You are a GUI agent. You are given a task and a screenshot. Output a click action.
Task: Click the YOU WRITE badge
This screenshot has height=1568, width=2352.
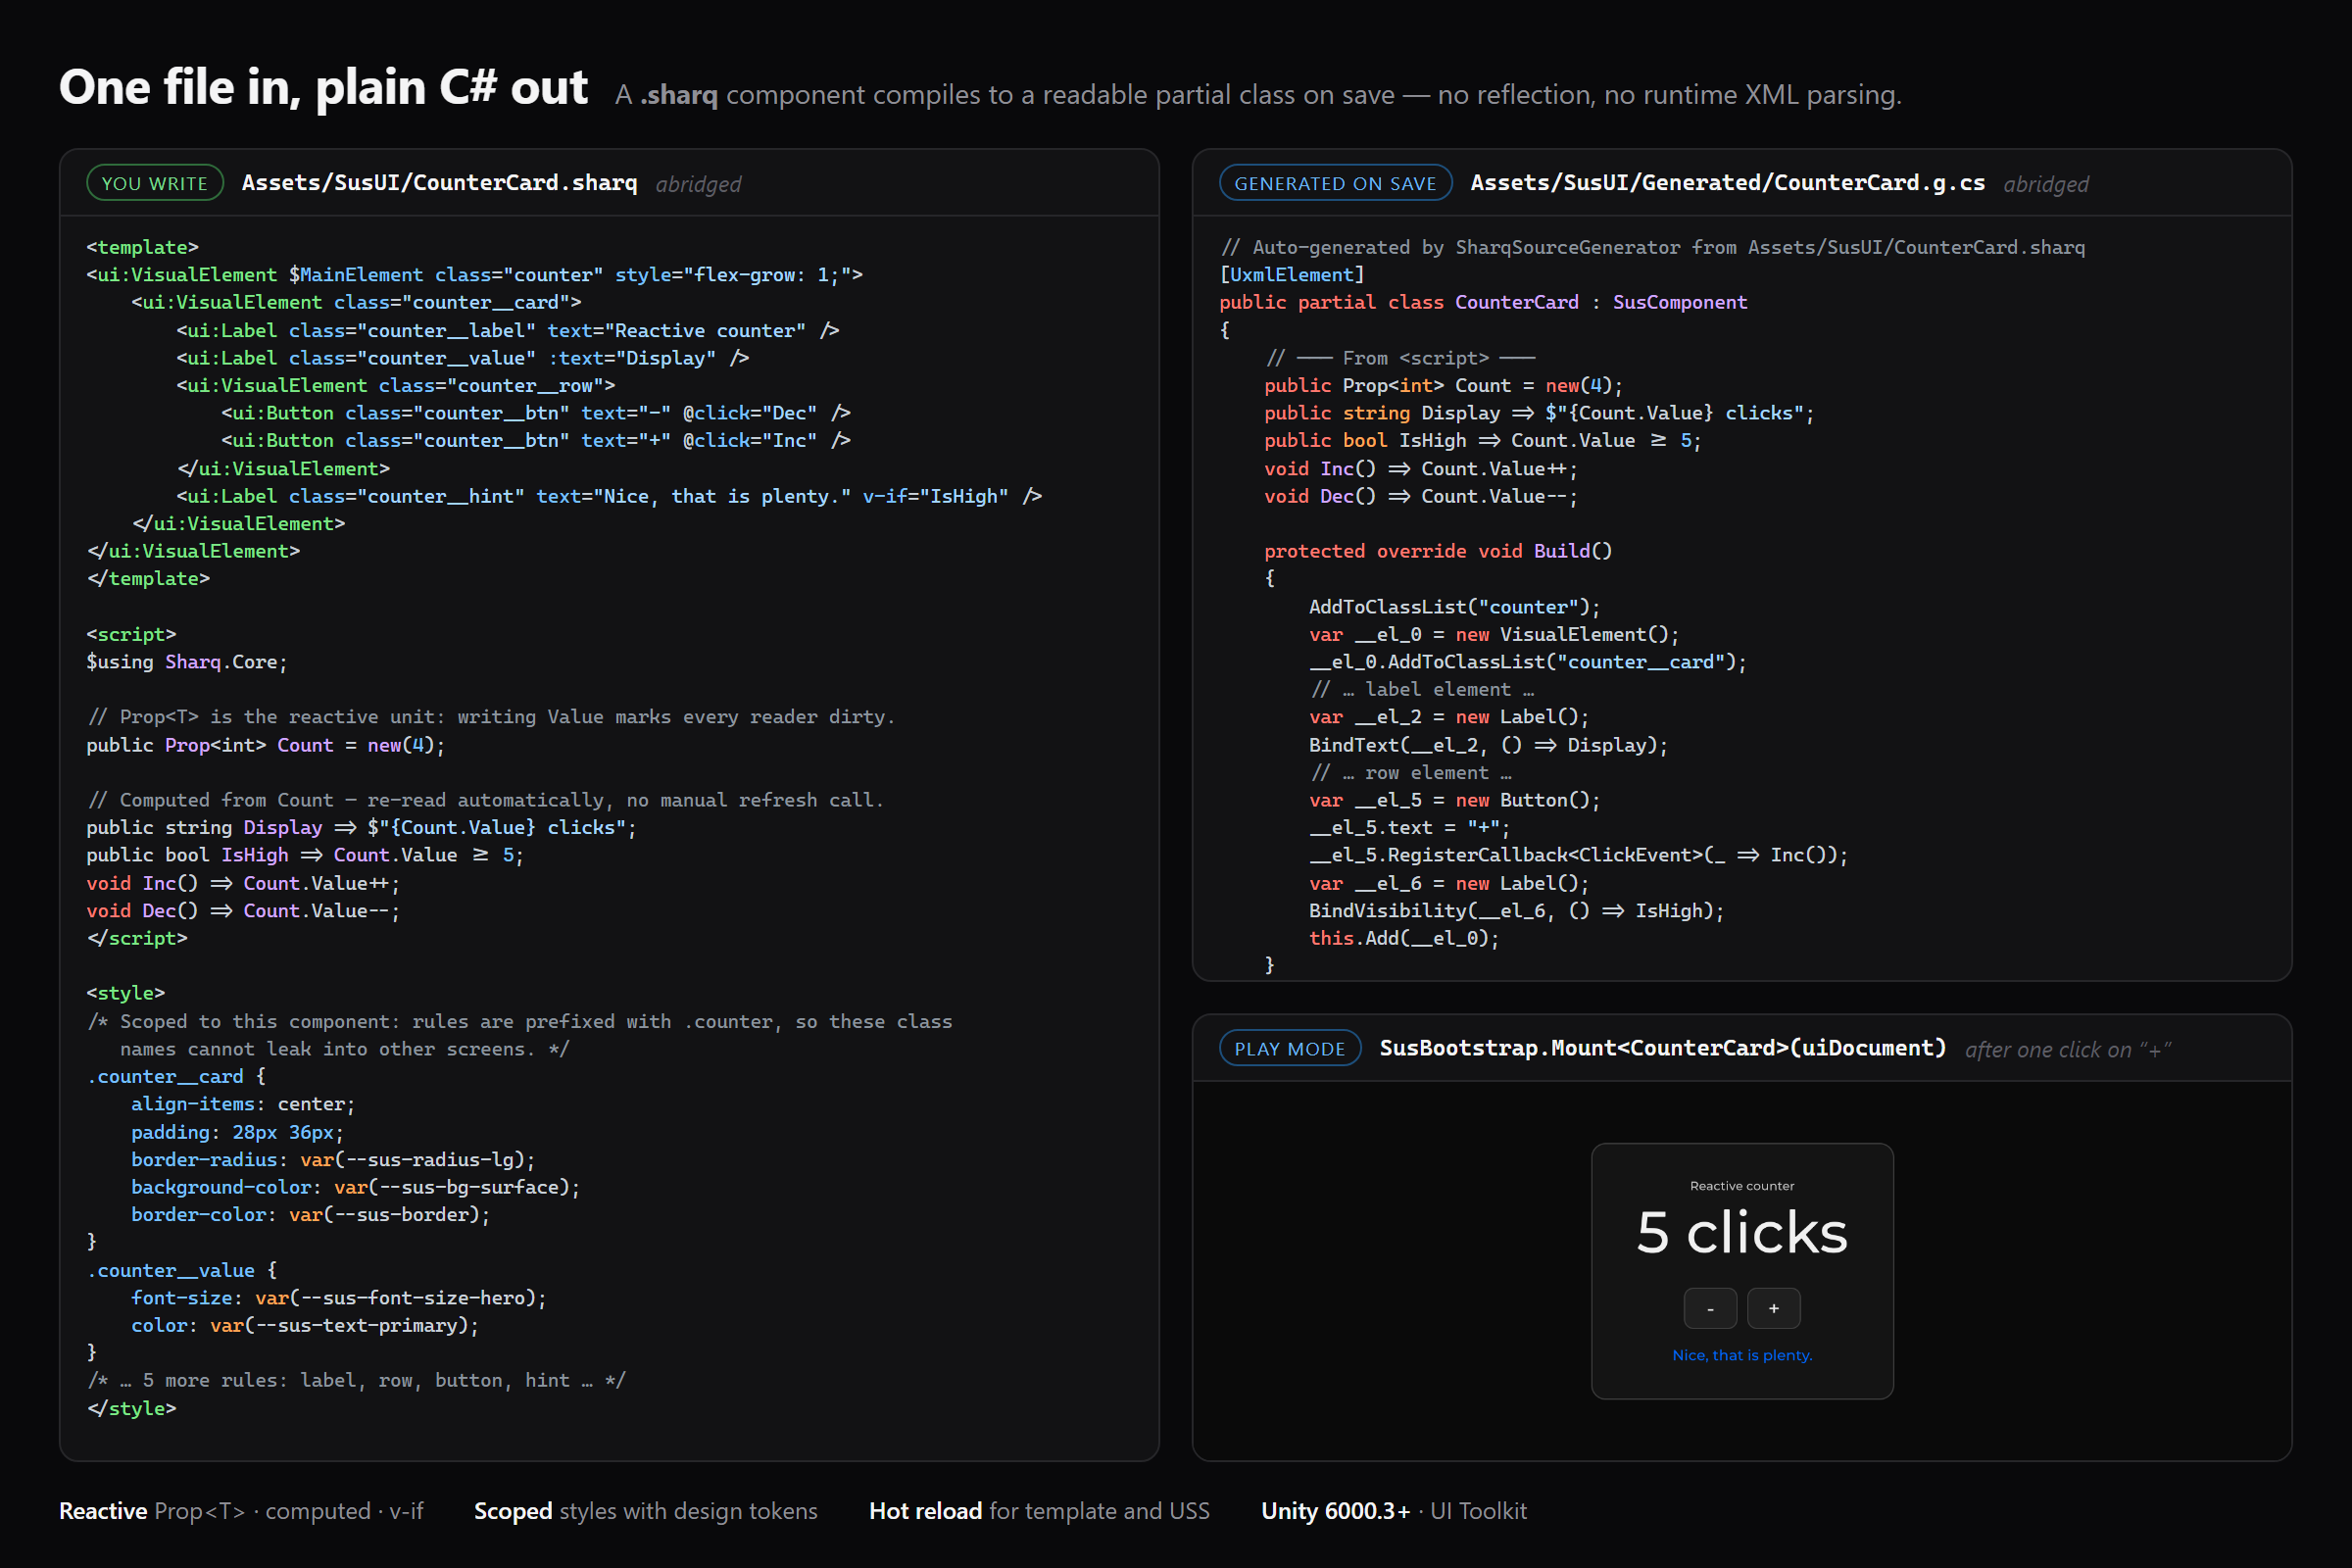(155, 183)
